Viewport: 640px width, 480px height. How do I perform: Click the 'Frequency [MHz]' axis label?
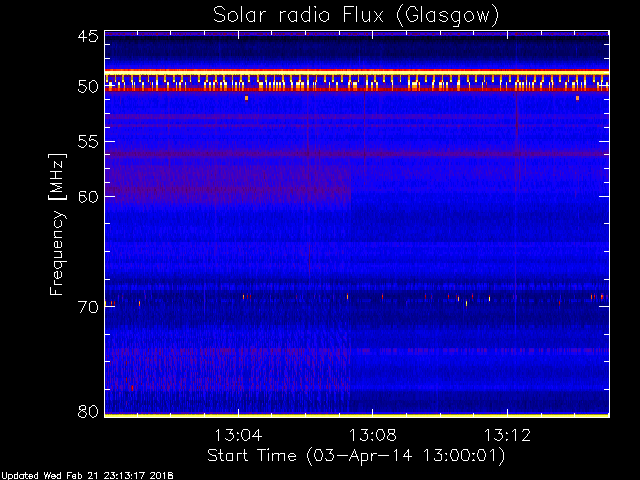tap(57, 224)
